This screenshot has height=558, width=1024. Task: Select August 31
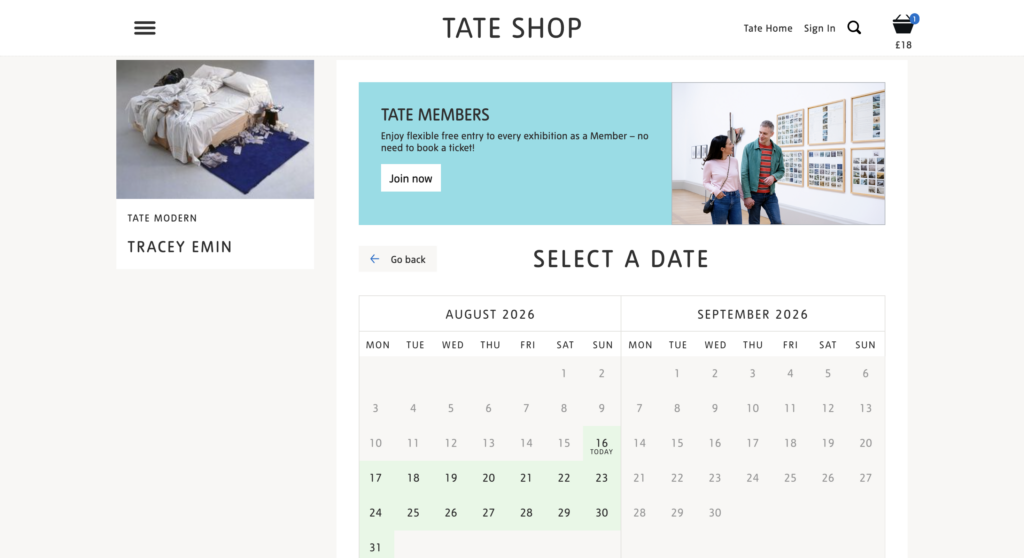376,546
